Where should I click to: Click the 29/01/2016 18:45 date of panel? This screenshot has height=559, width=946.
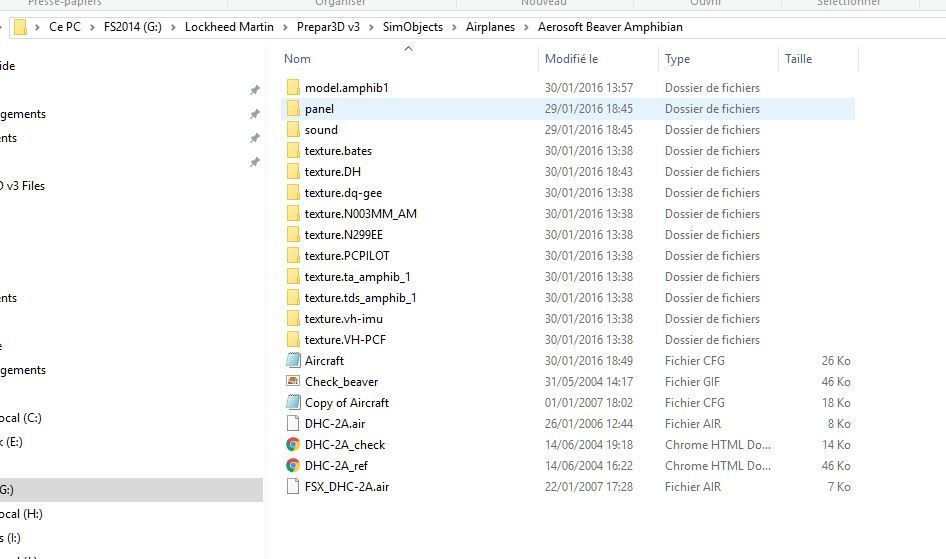pos(589,109)
